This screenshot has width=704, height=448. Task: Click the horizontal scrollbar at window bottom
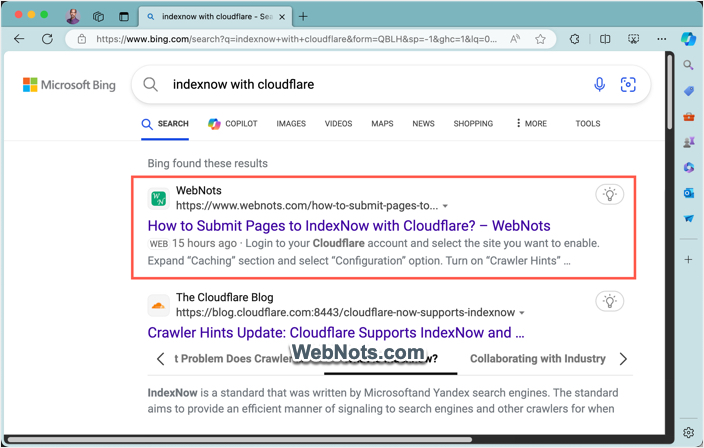(x=239, y=439)
